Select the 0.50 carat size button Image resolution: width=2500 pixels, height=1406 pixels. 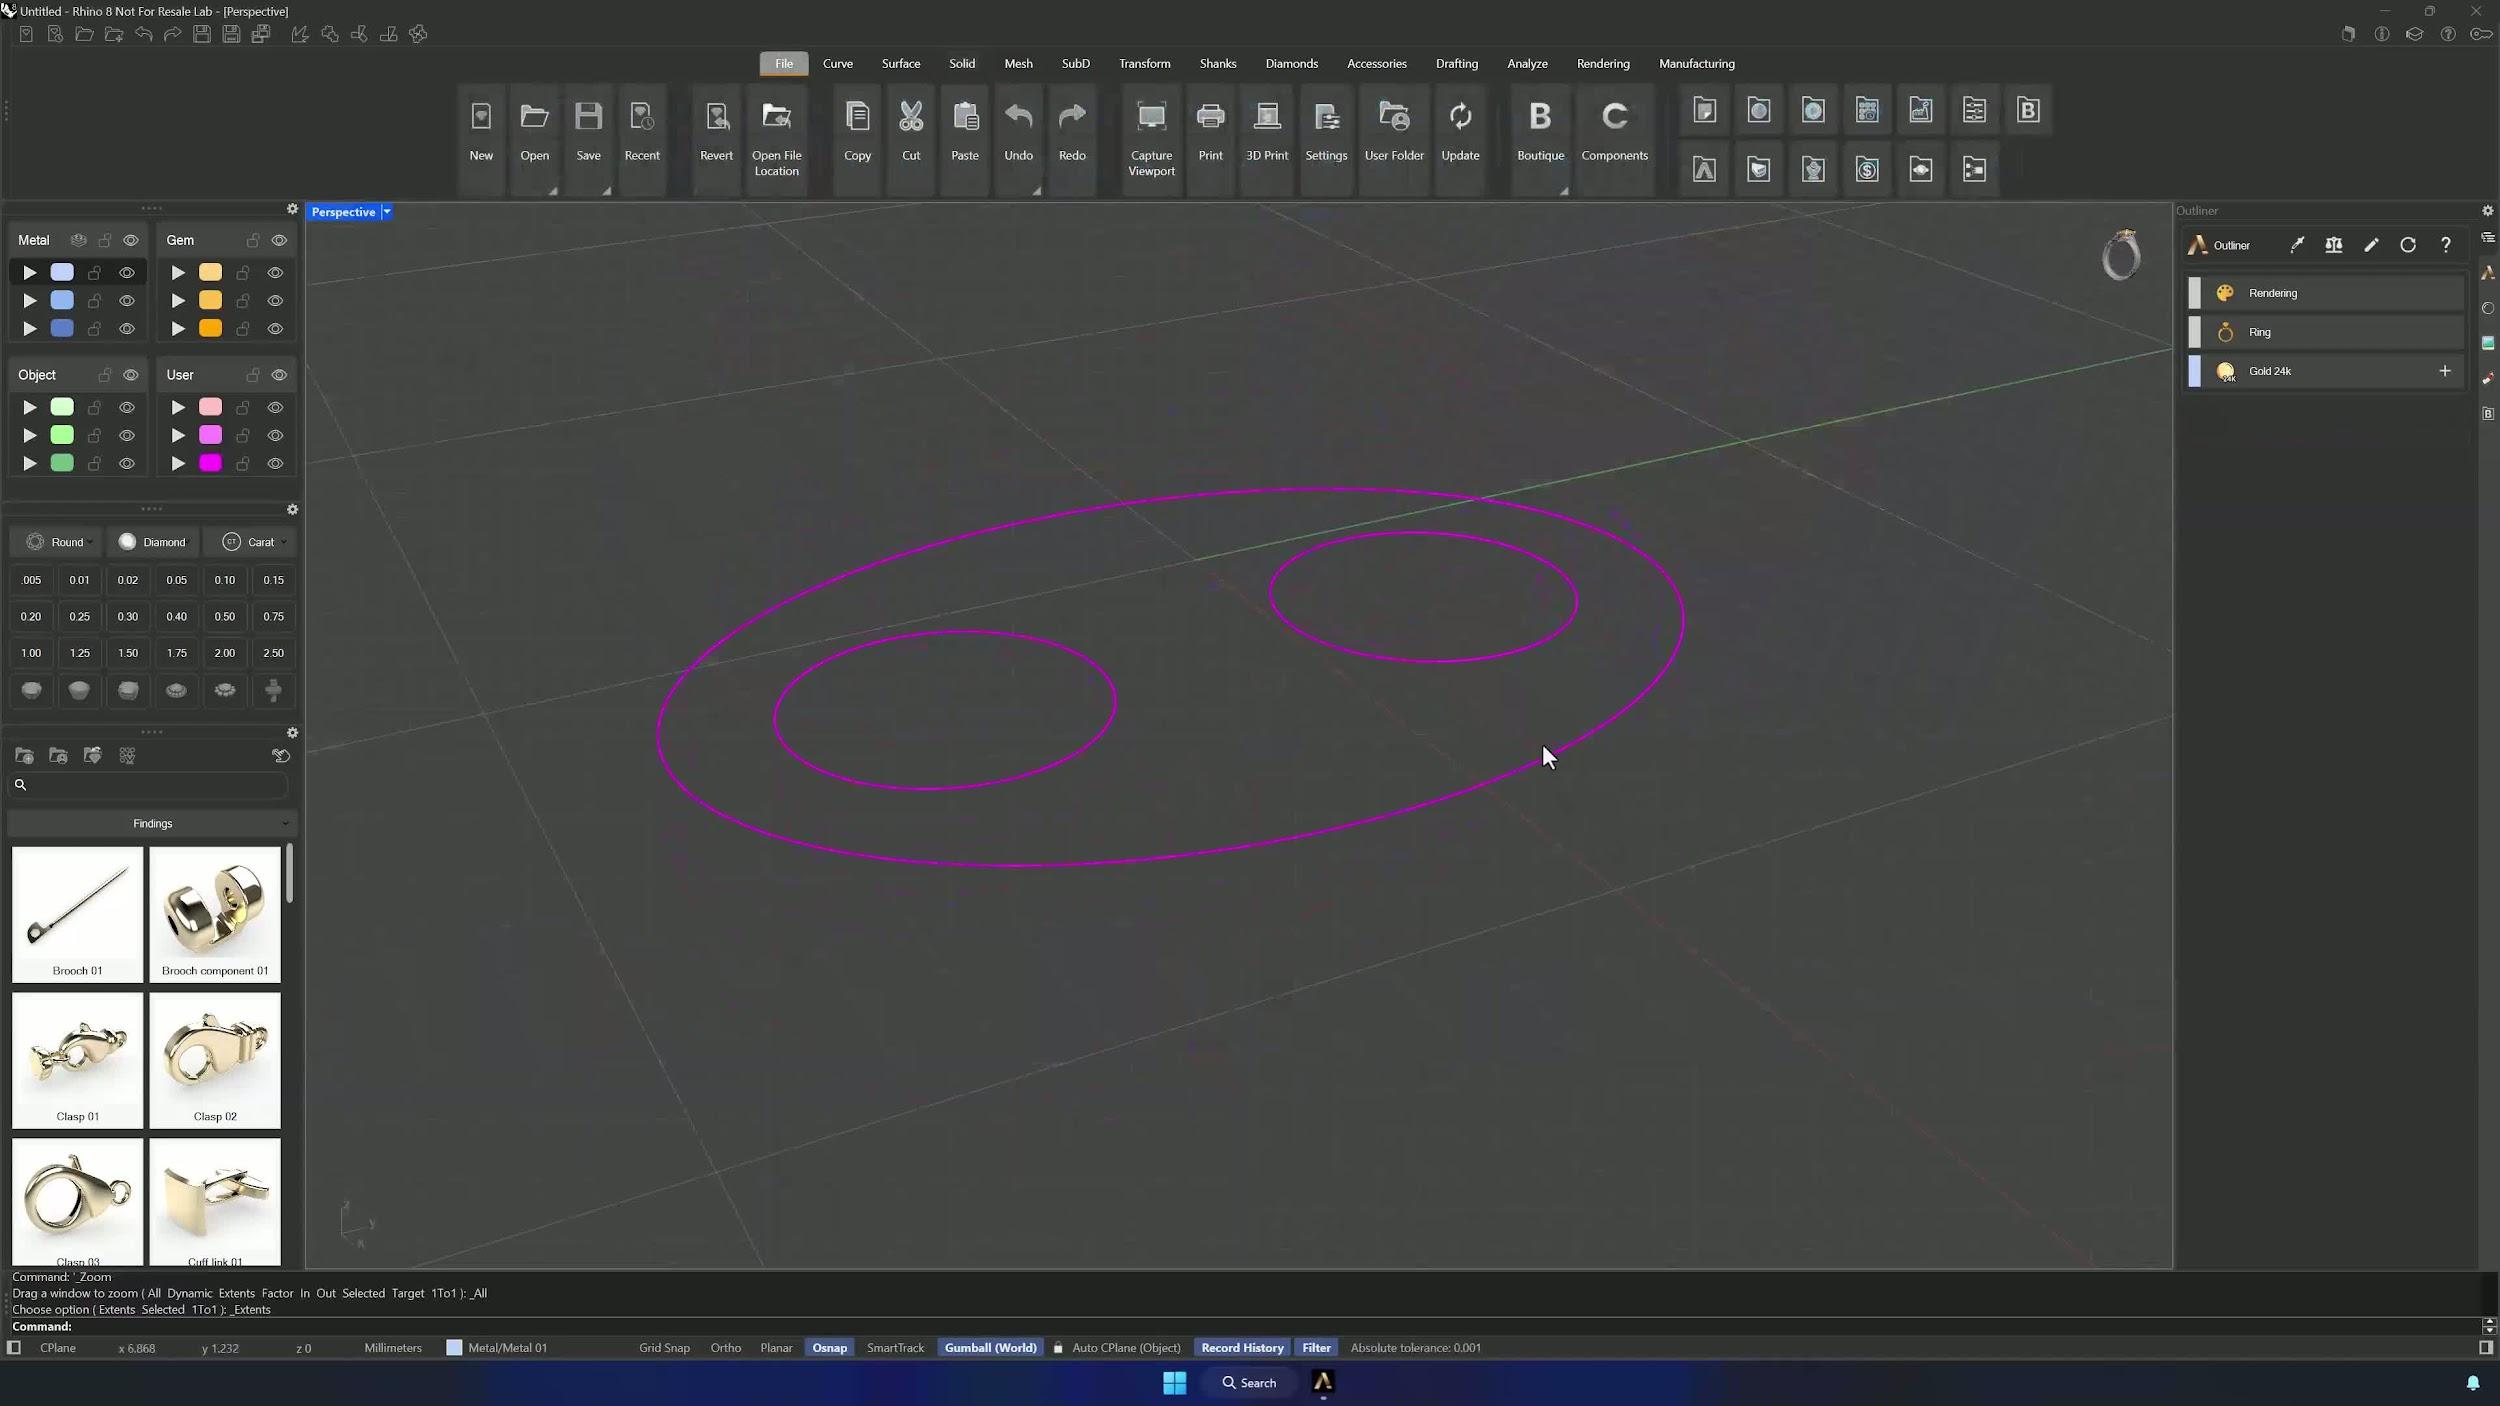[x=224, y=616]
